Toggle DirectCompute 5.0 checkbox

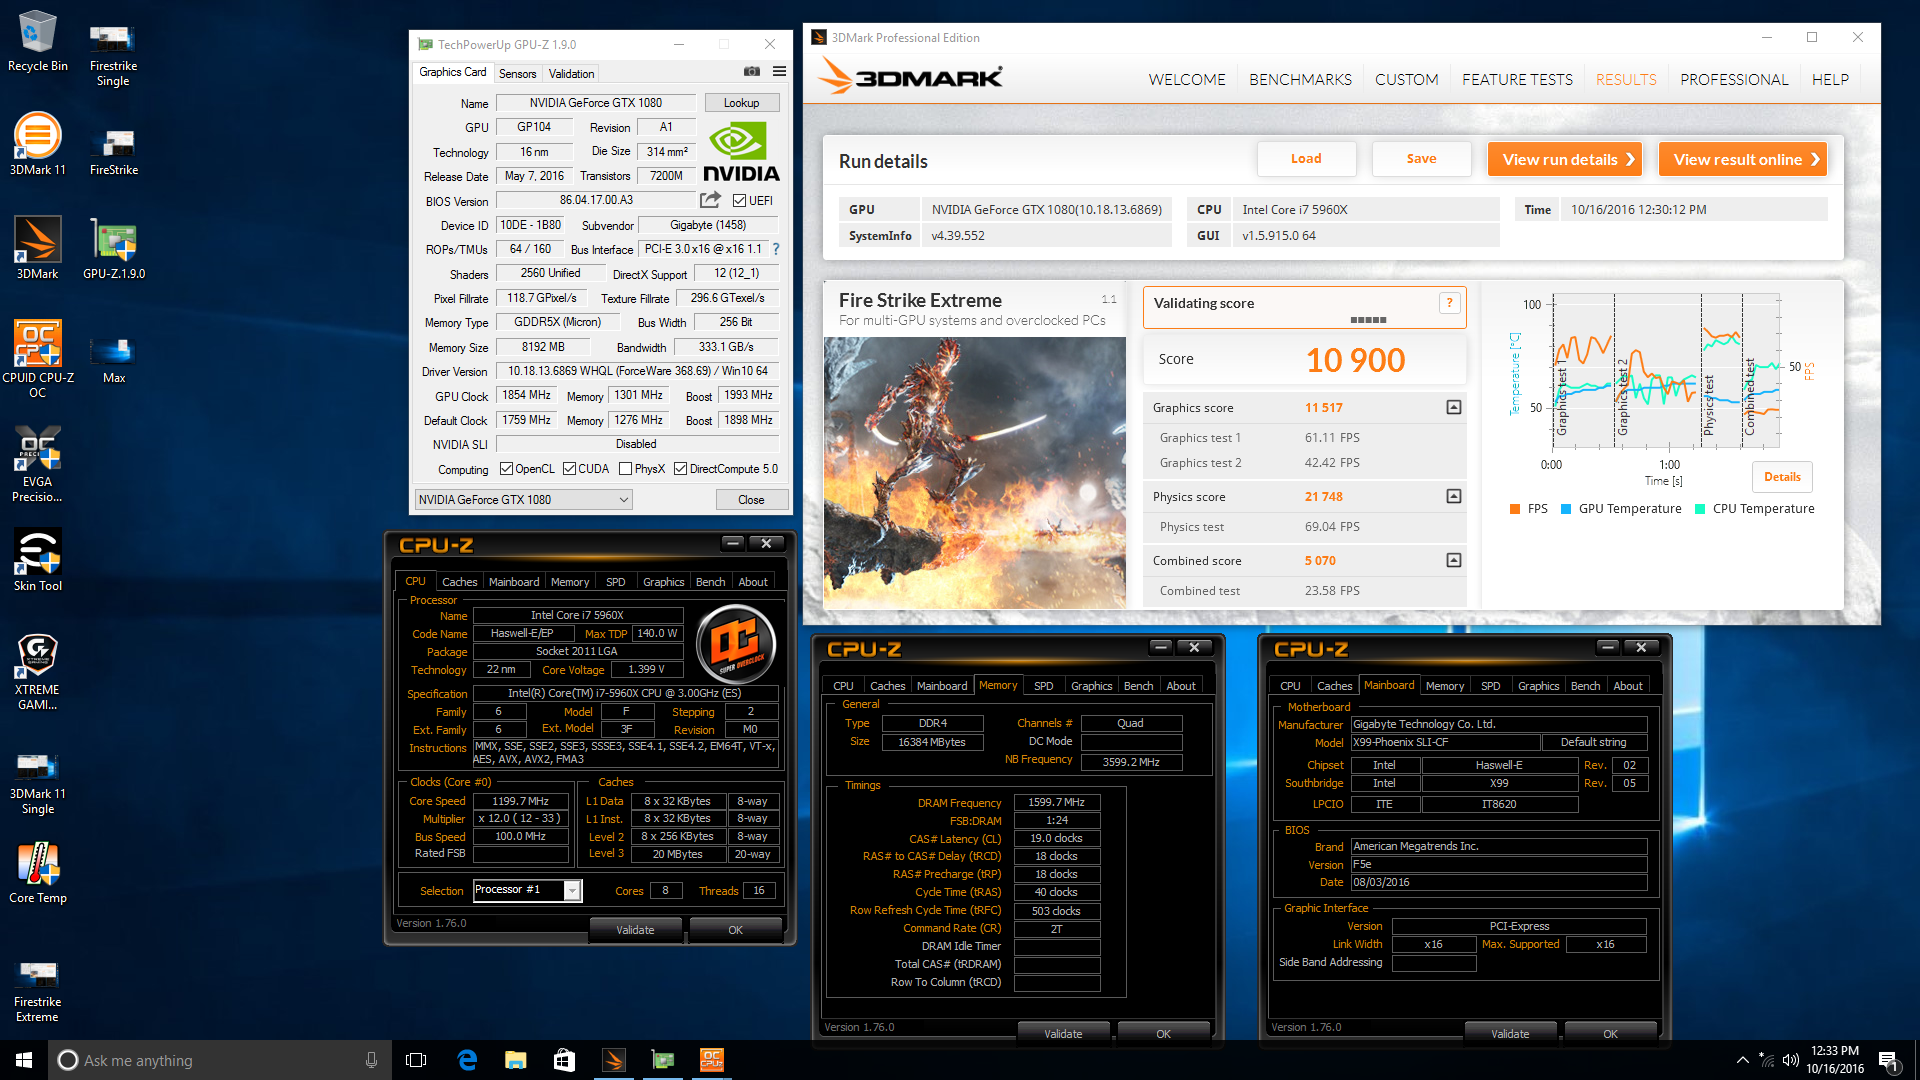(x=680, y=469)
